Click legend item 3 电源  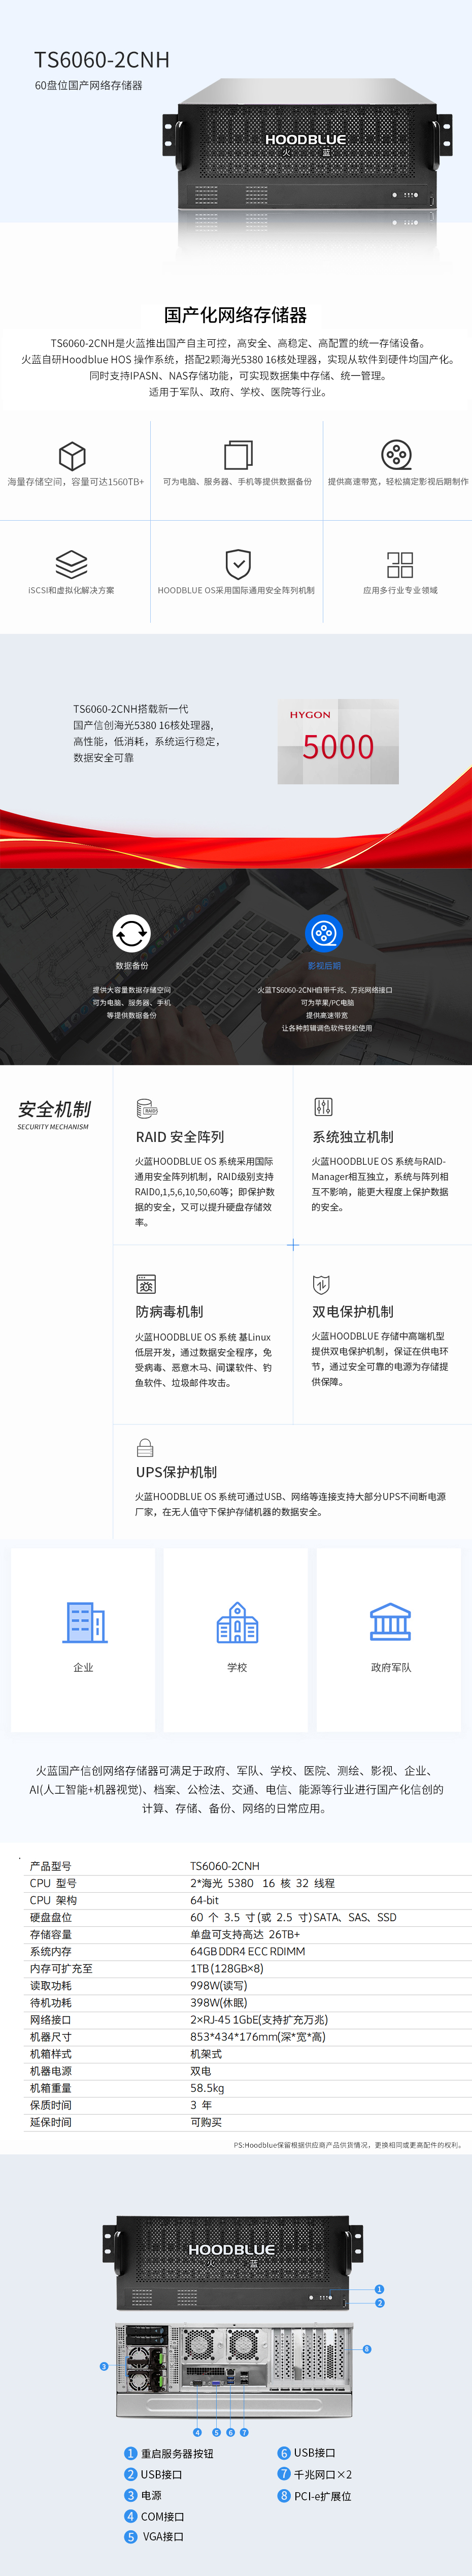click(143, 2495)
